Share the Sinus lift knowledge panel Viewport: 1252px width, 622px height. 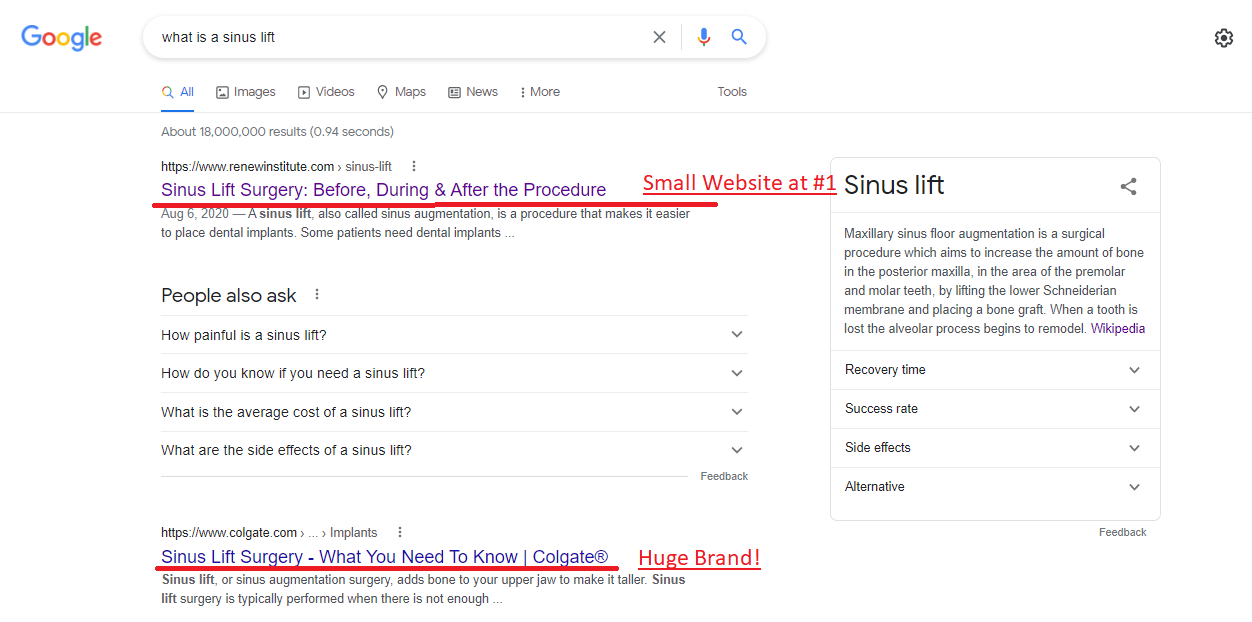click(1128, 186)
